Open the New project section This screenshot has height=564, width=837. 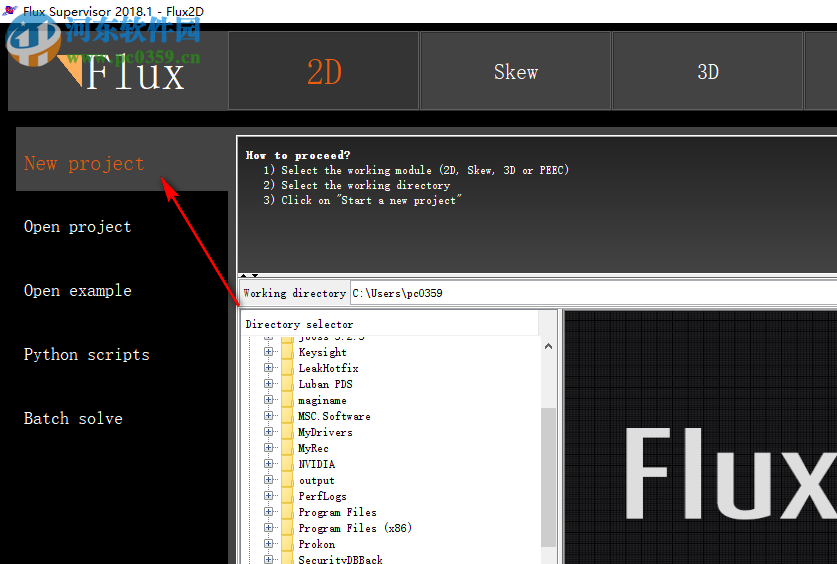pos(122,159)
